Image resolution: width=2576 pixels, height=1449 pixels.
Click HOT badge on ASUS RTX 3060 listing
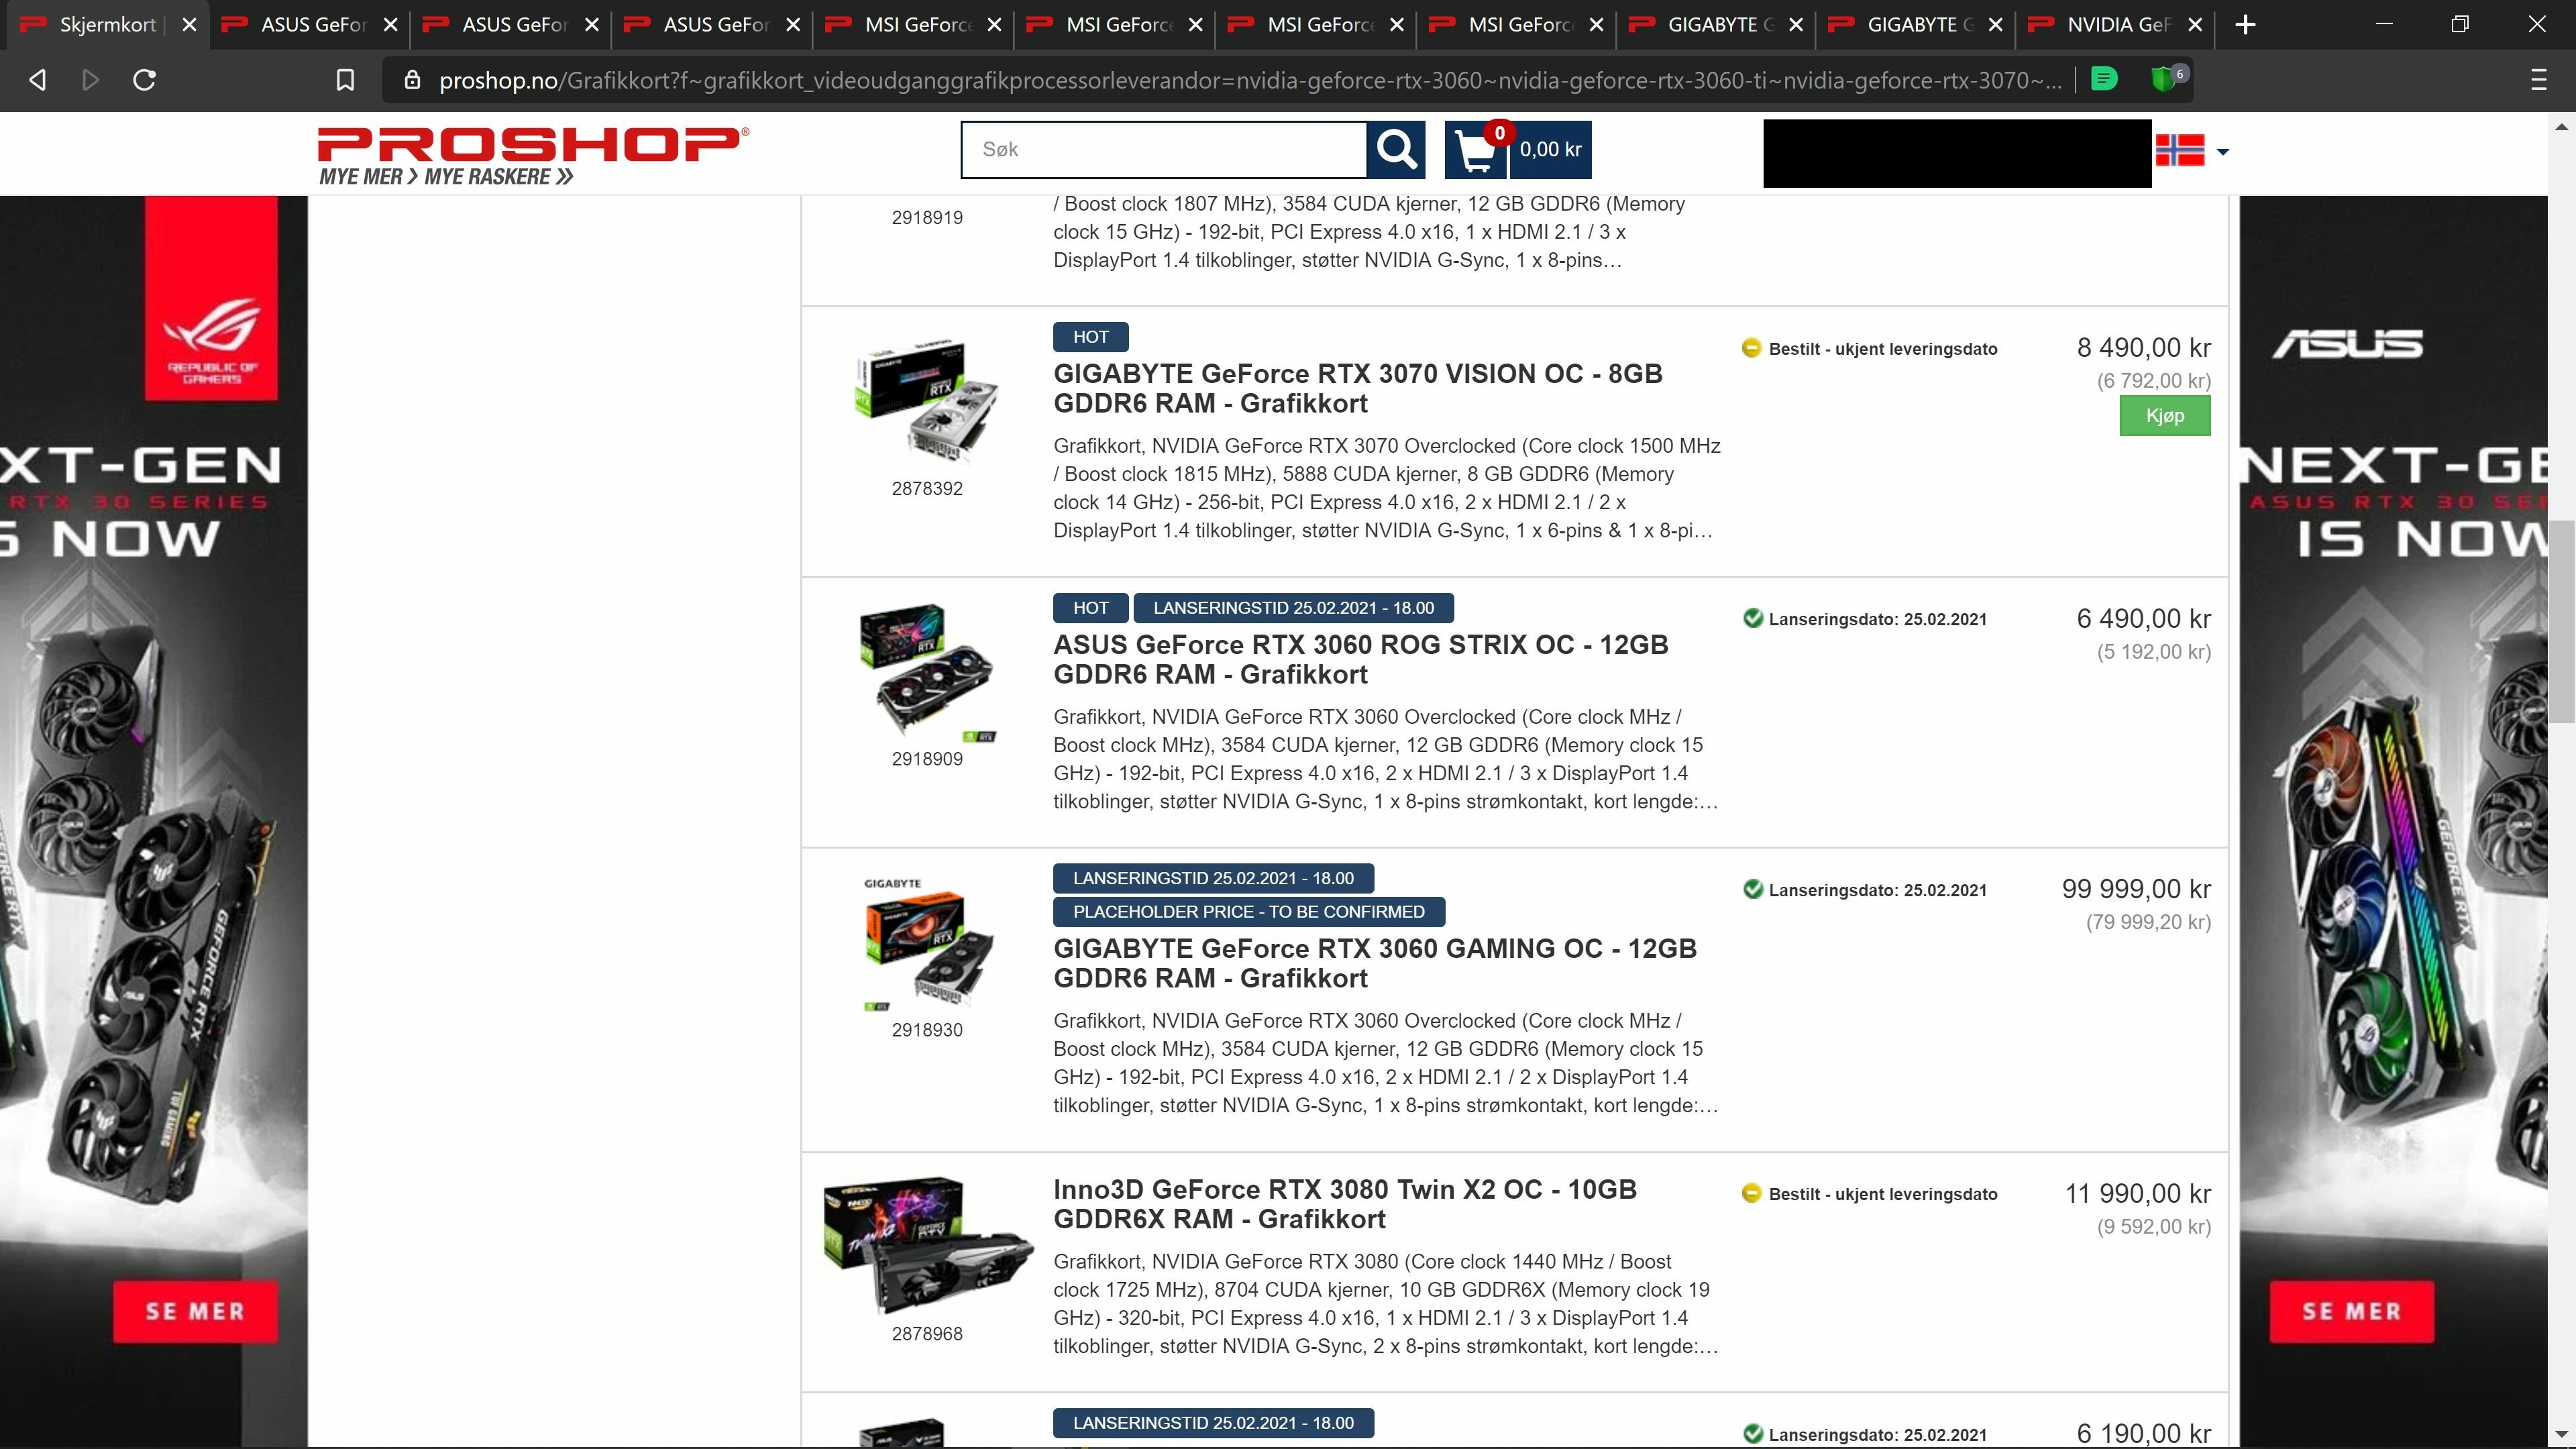point(1090,608)
